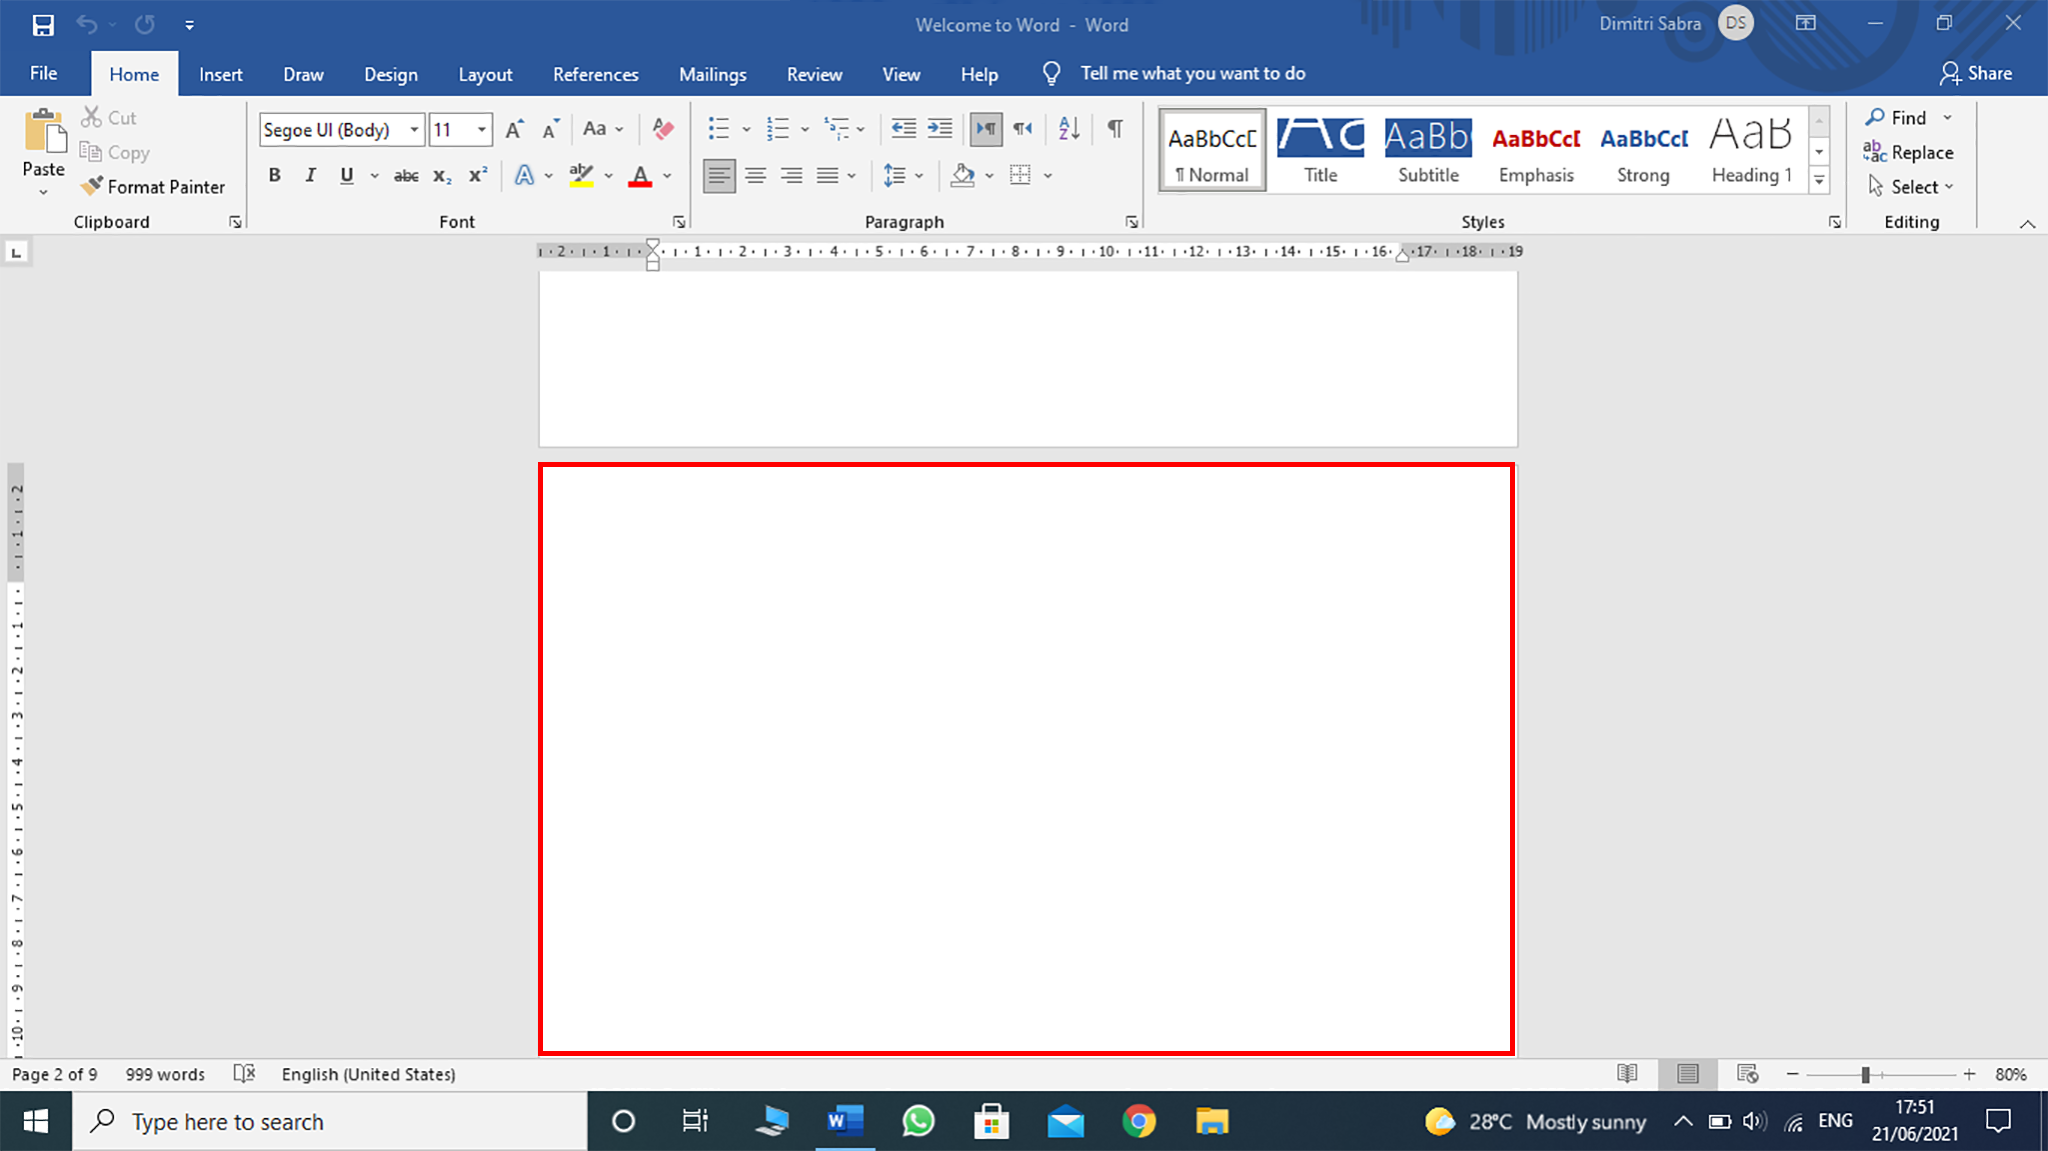Open the Clipboard dialog launcher
This screenshot has height=1151, width=2048.
pos(235,221)
